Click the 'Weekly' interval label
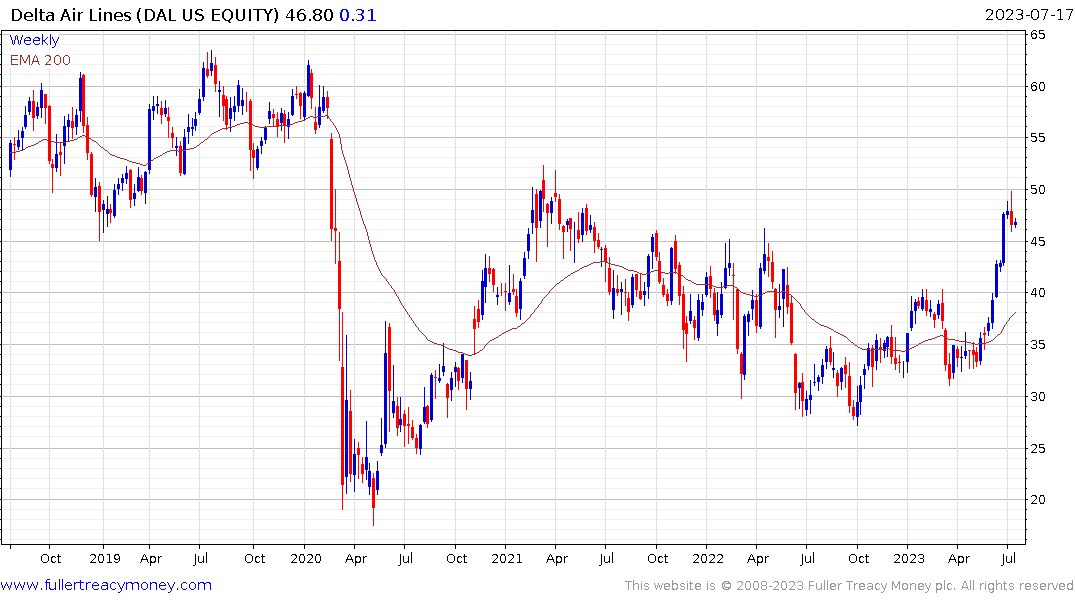The width and height of the screenshot is (1075, 600). (x=34, y=40)
